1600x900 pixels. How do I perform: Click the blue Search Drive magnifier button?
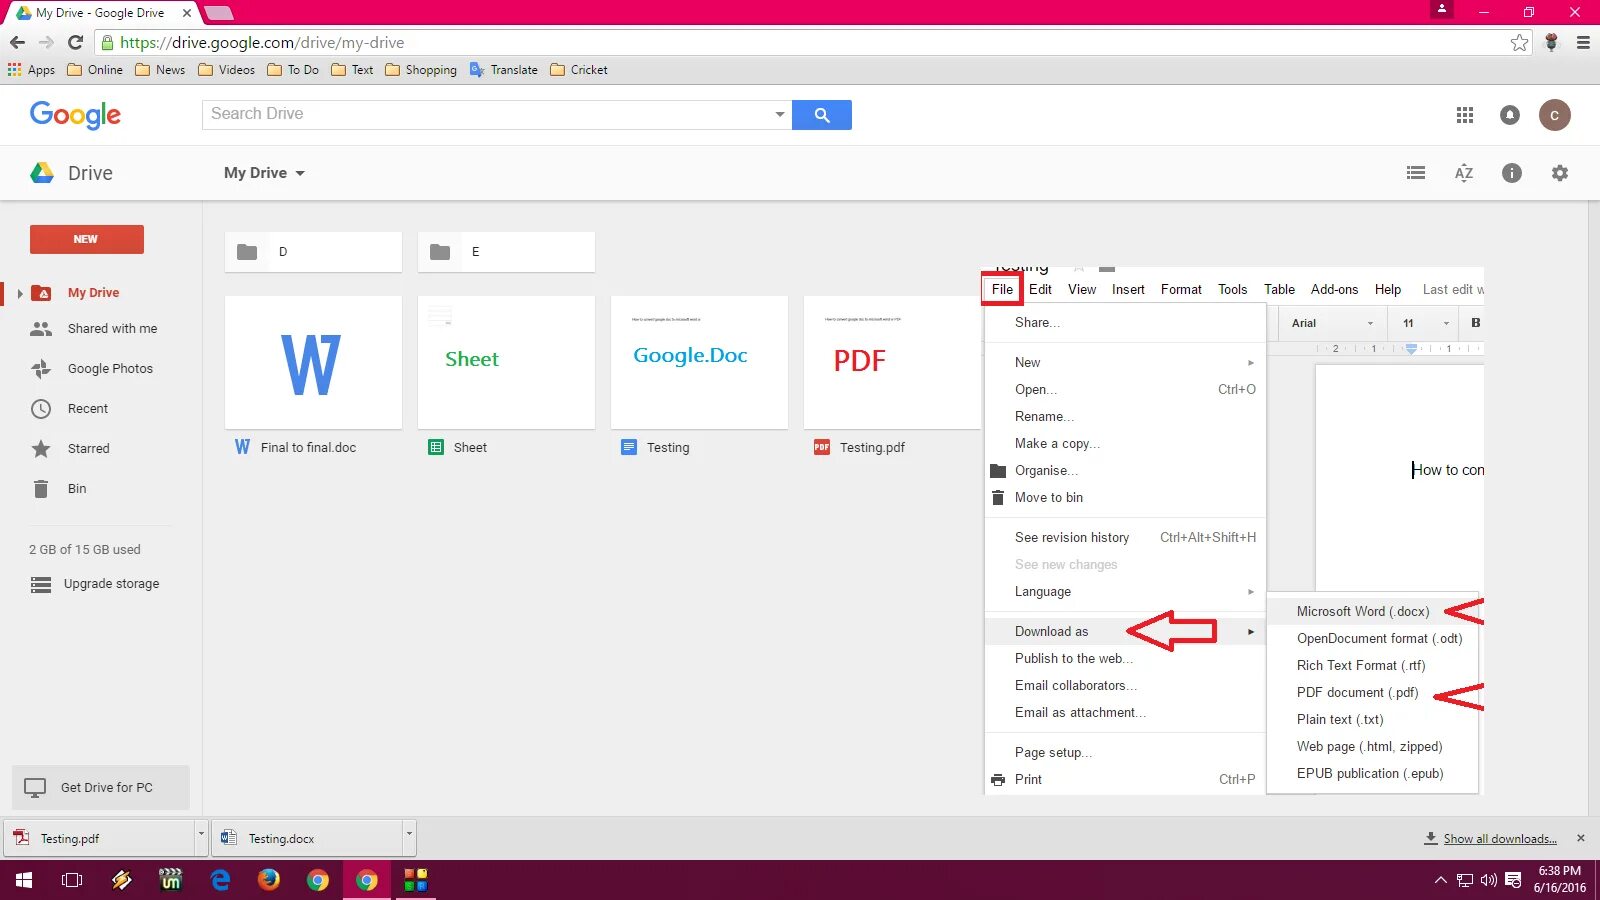[x=822, y=115]
